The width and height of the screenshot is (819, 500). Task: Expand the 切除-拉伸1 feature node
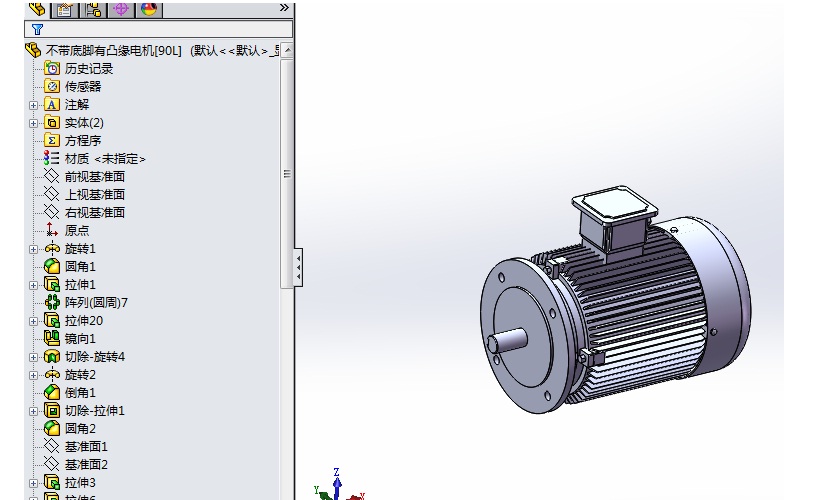33,411
